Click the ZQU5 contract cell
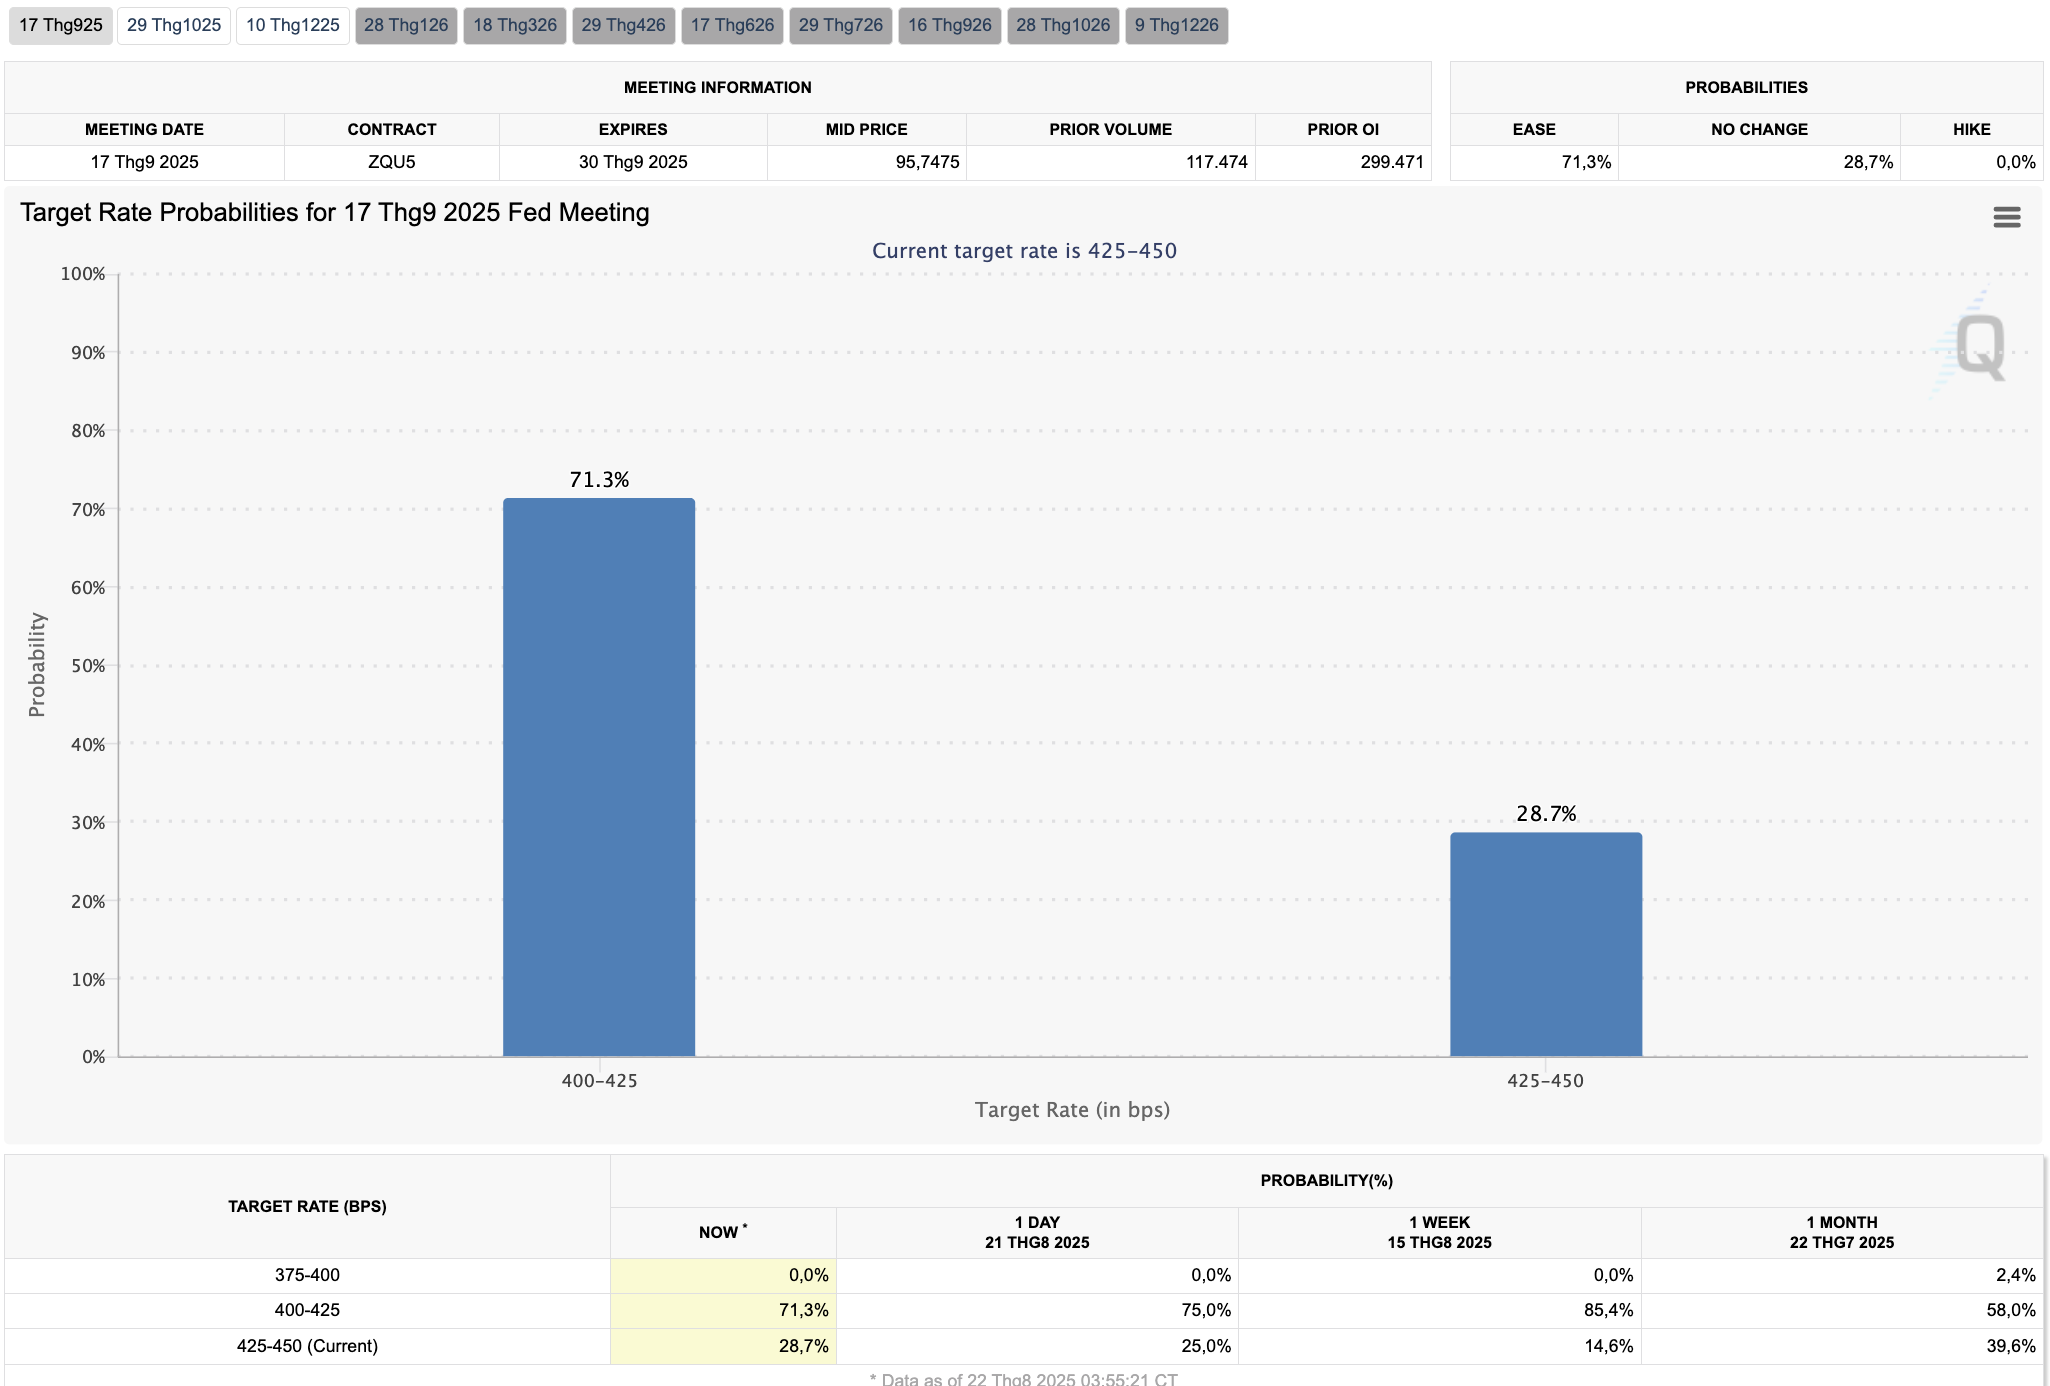2050x1386 pixels. pyautogui.click(x=392, y=162)
